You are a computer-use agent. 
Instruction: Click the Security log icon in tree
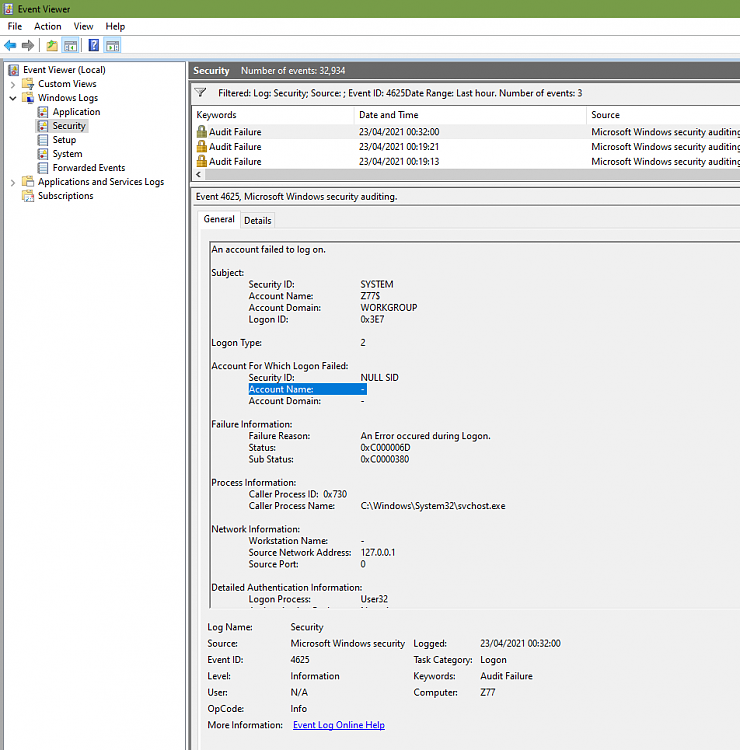(43, 126)
